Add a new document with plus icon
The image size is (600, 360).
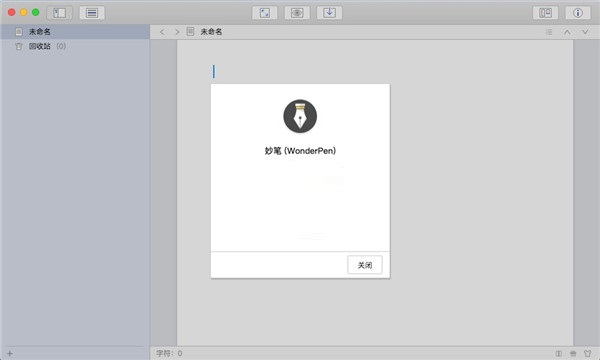[10, 353]
